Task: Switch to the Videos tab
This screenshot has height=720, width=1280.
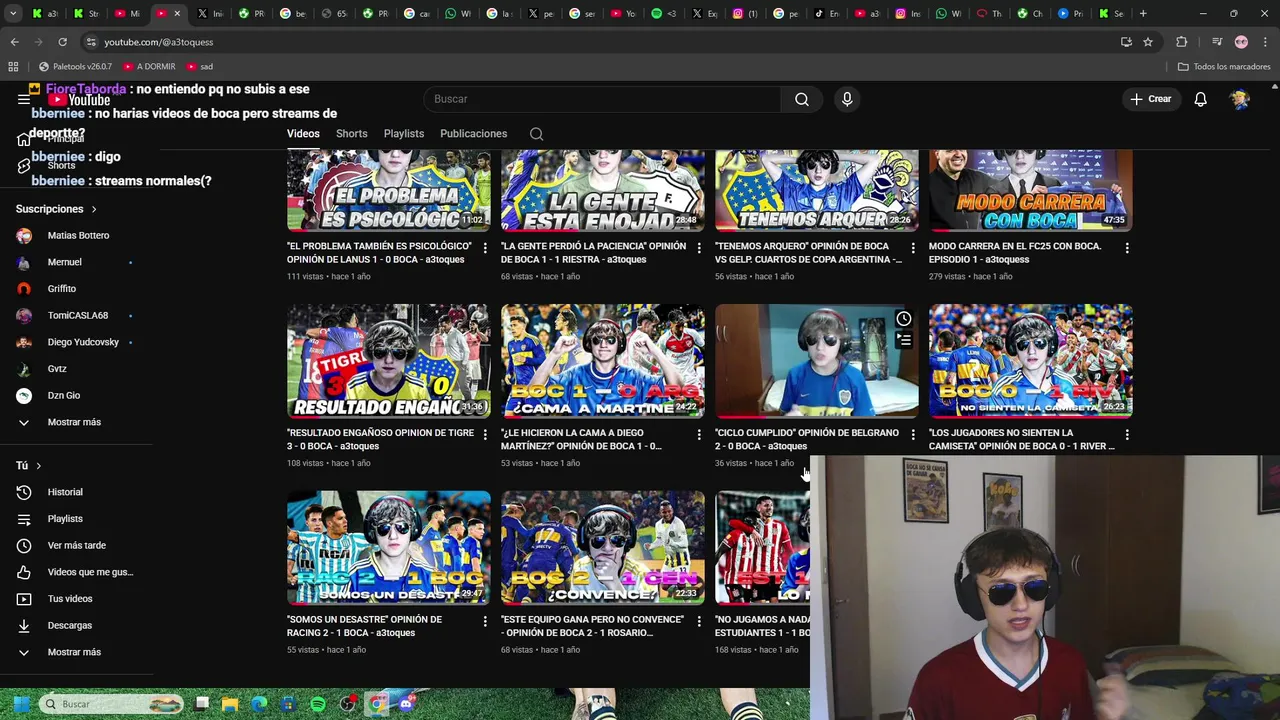Action: pyautogui.click(x=303, y=134)
